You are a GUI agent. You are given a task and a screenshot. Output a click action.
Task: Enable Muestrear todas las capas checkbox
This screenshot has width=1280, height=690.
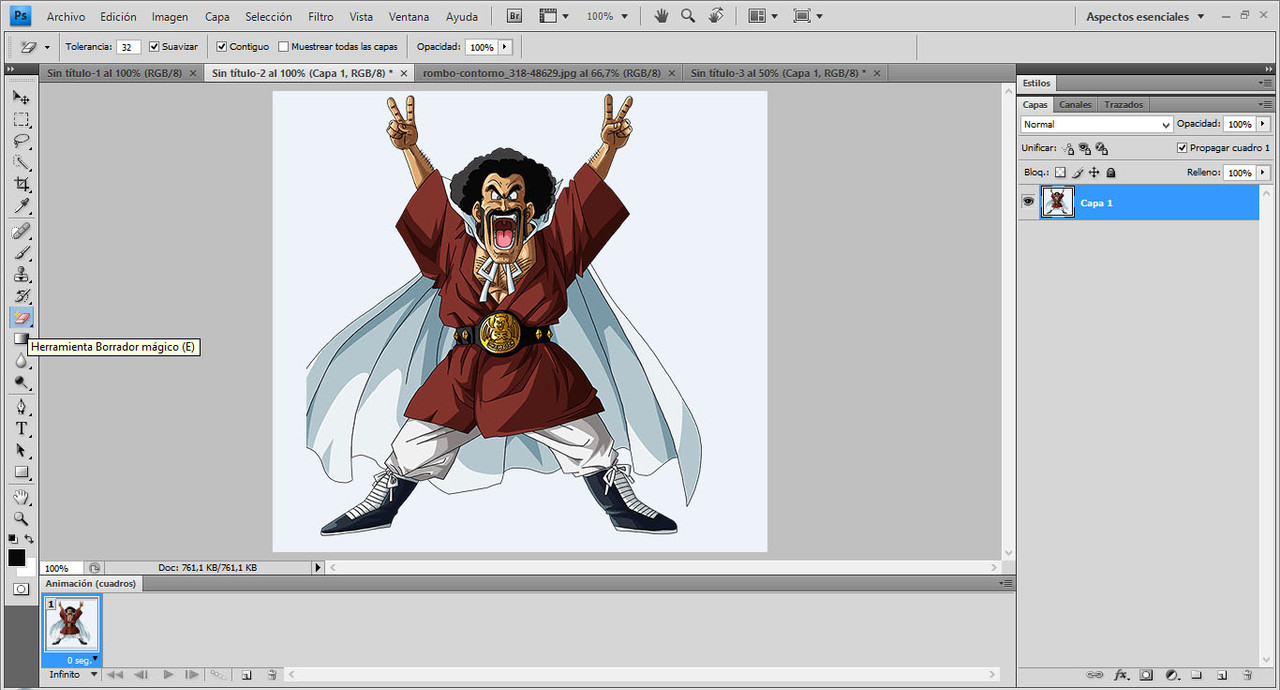click(283, 47)
